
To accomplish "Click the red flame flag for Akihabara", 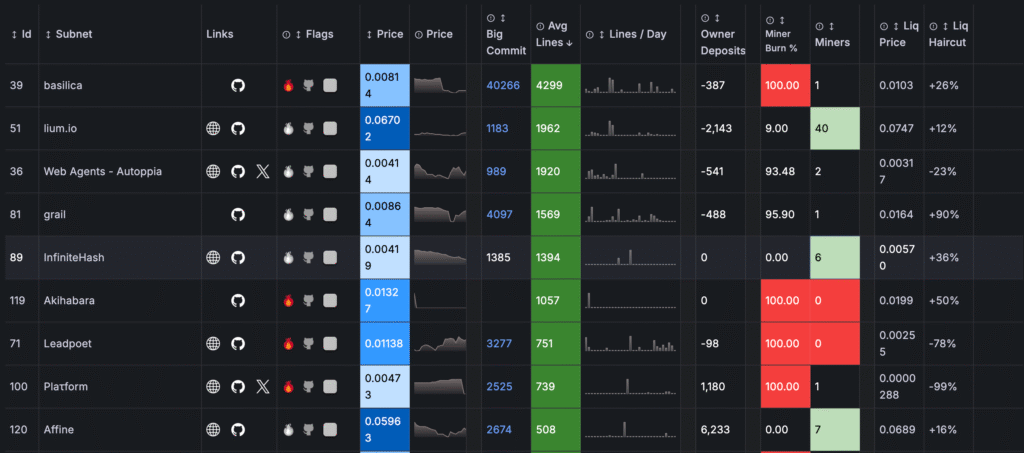I will (x=289, y=301).
